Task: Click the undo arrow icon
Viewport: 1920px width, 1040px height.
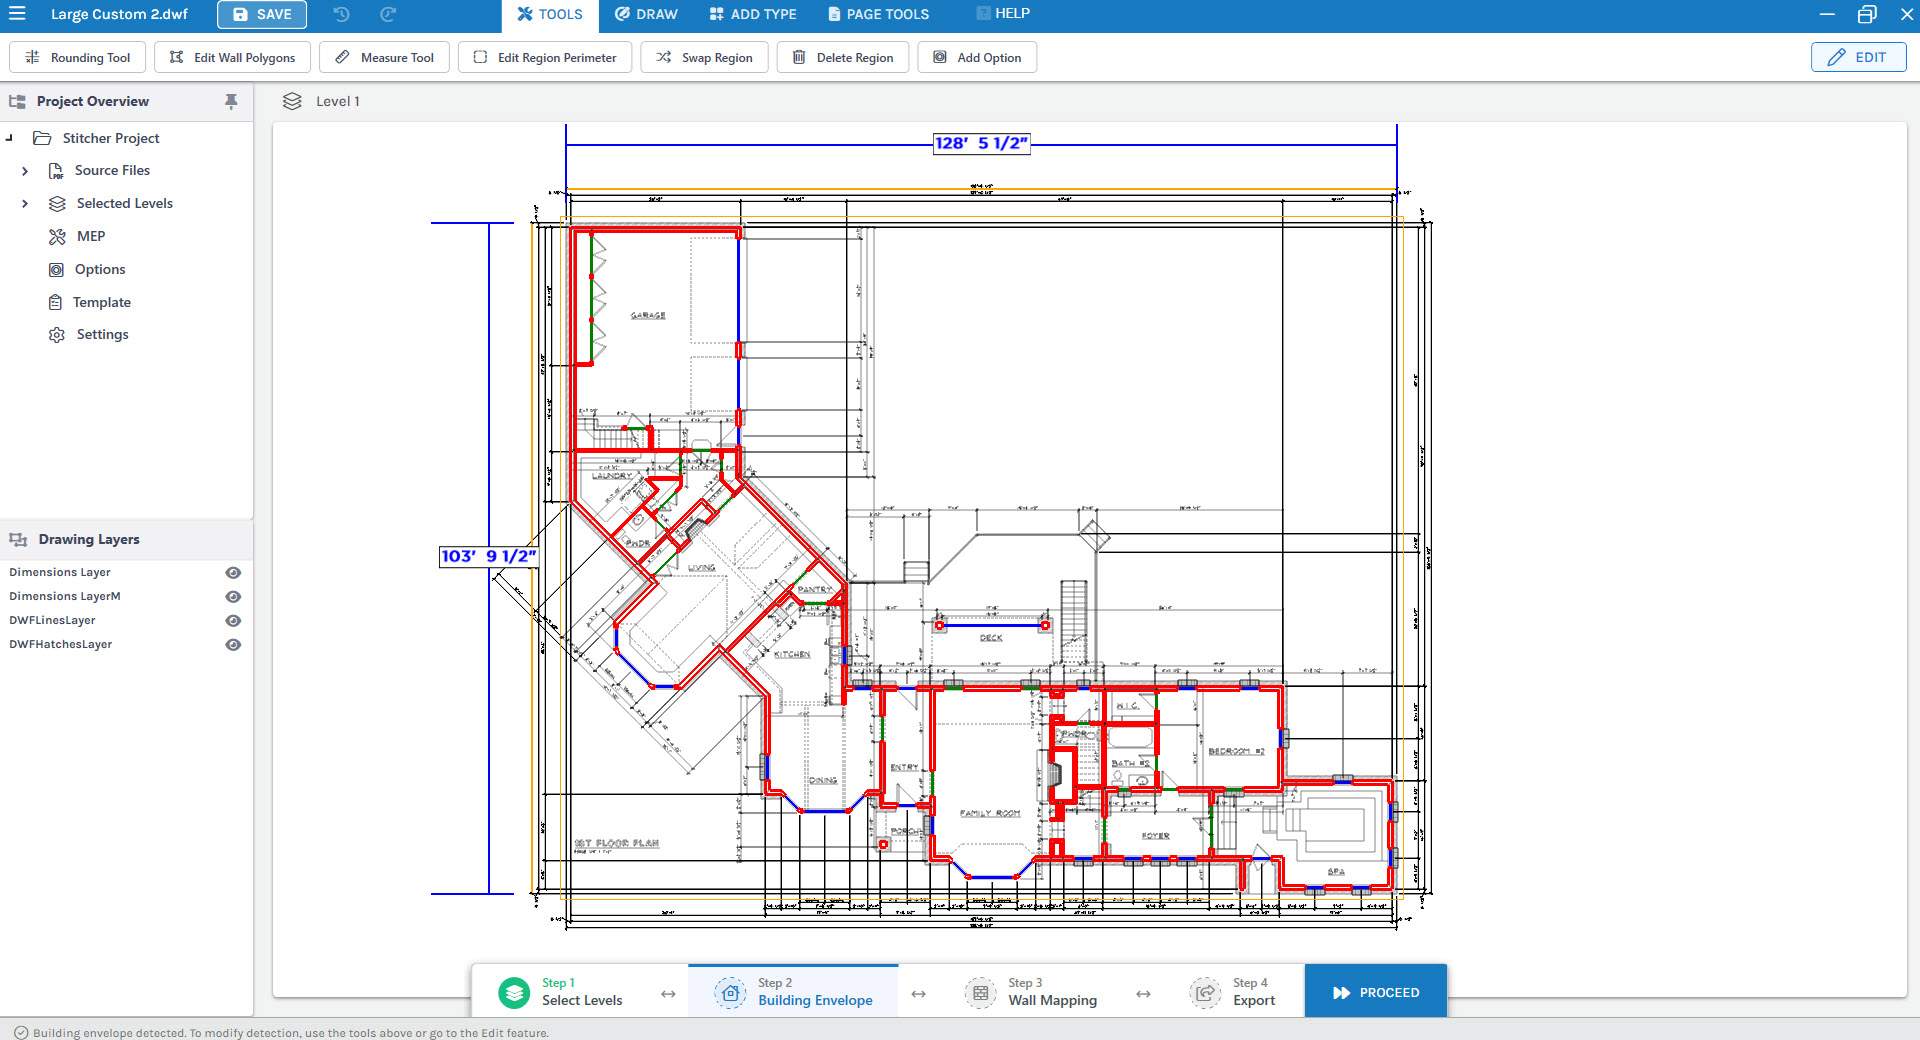Action: pos(341,14)
